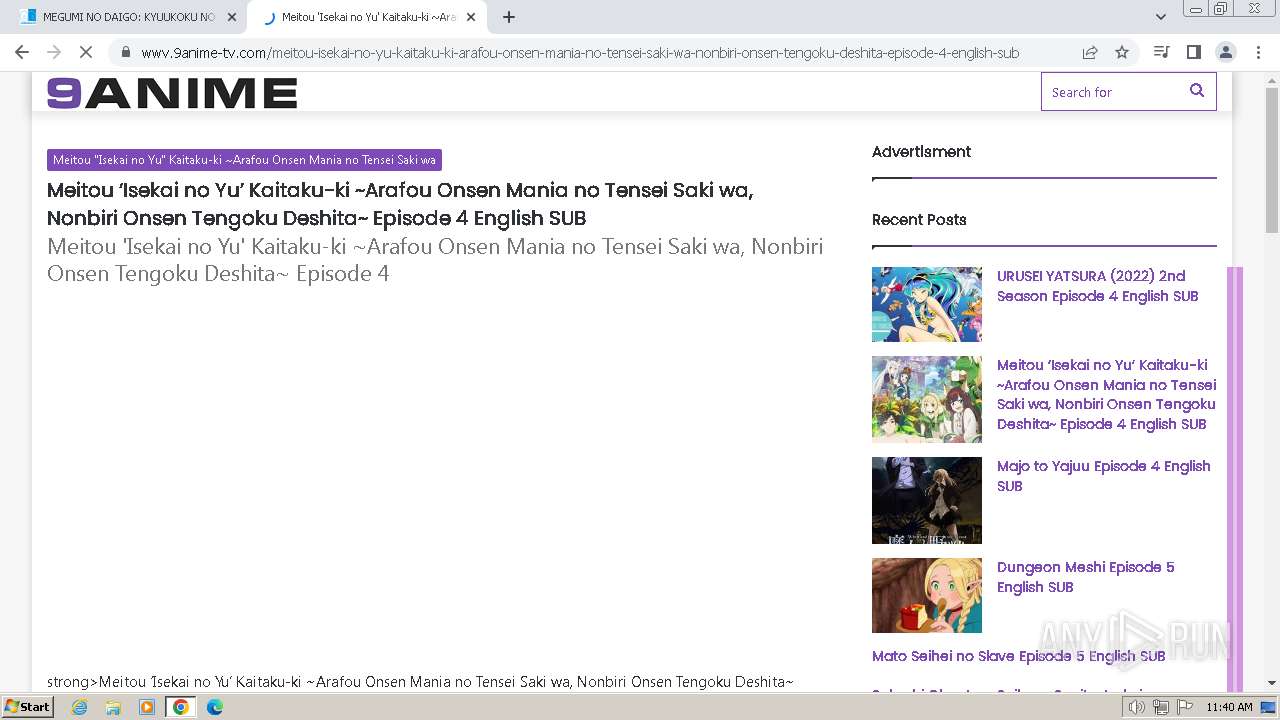The height and width of the screenshot is (720, 1280).
Task: Open a new browser tab
Action: pyautogui.click(x=509, y=17)
